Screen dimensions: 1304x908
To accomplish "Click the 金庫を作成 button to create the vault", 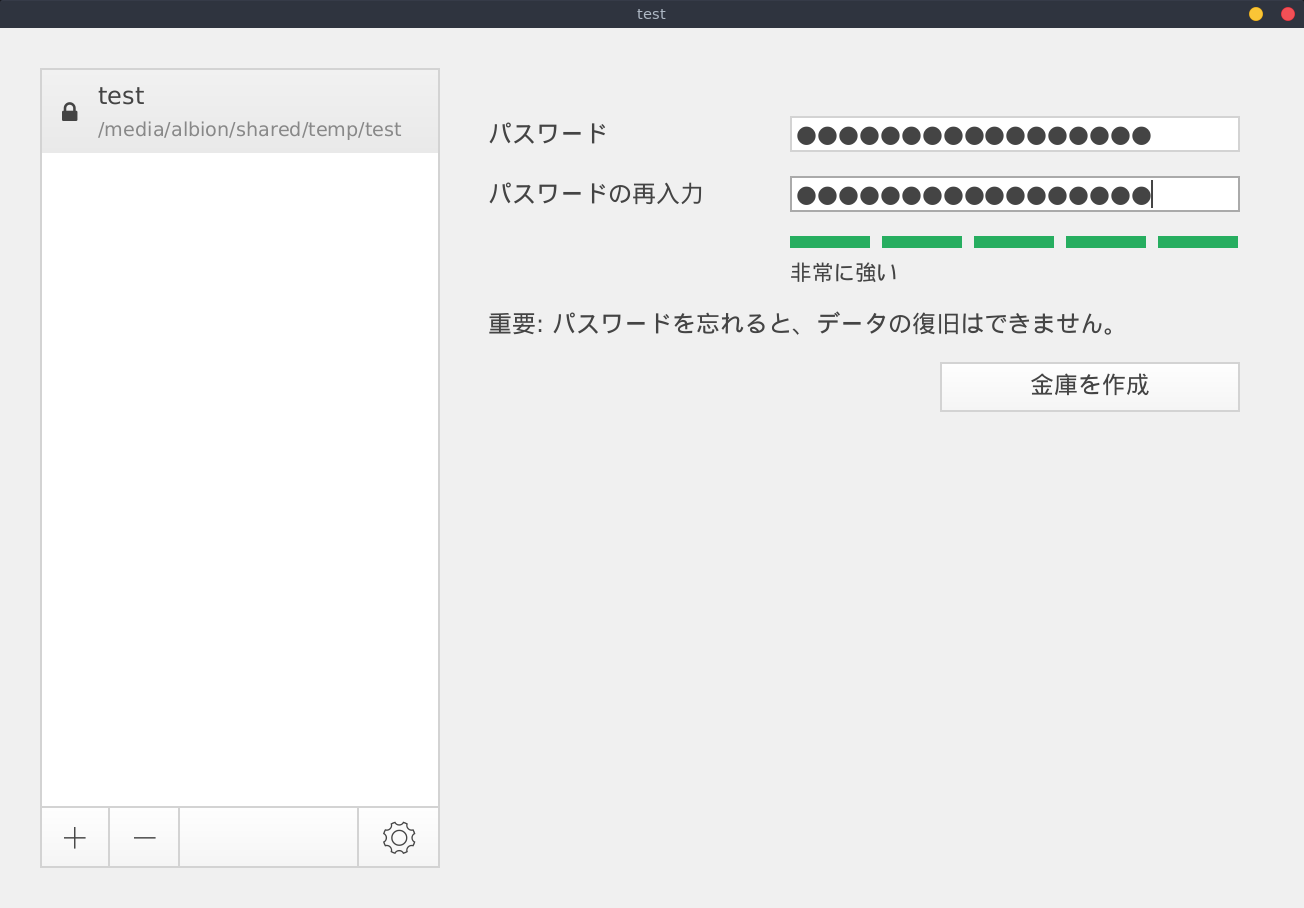I will (x=1089, y=386).
